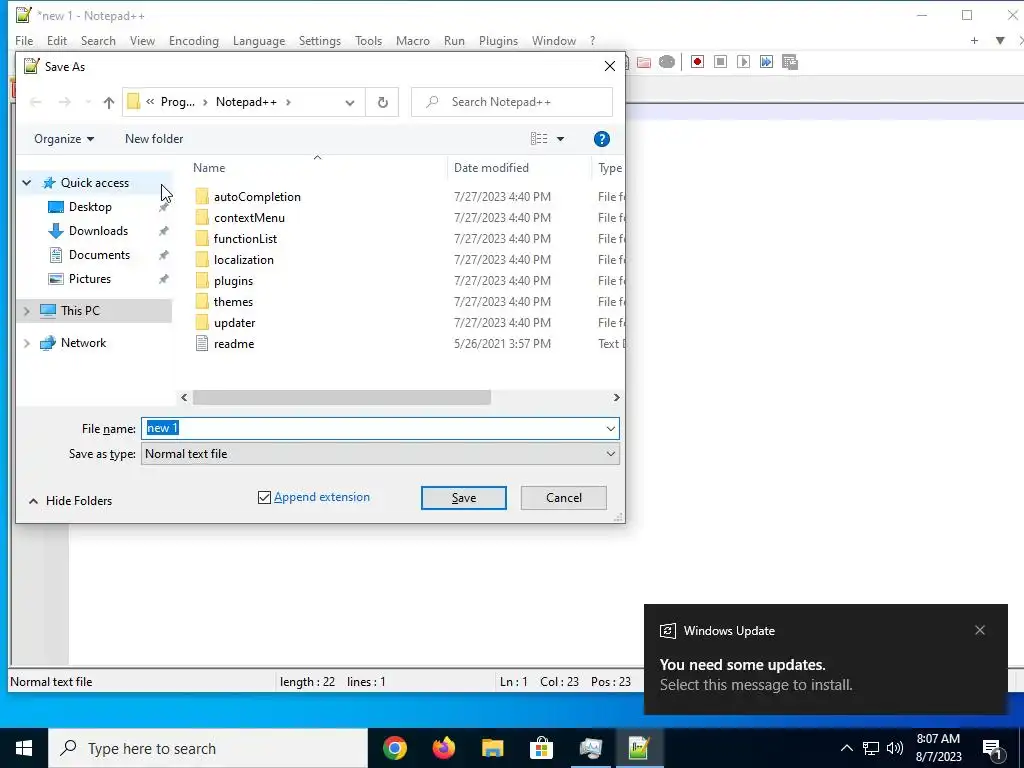Select the contextMenu folder
This screenshot has width=1024, height=768.
[249, 217]
